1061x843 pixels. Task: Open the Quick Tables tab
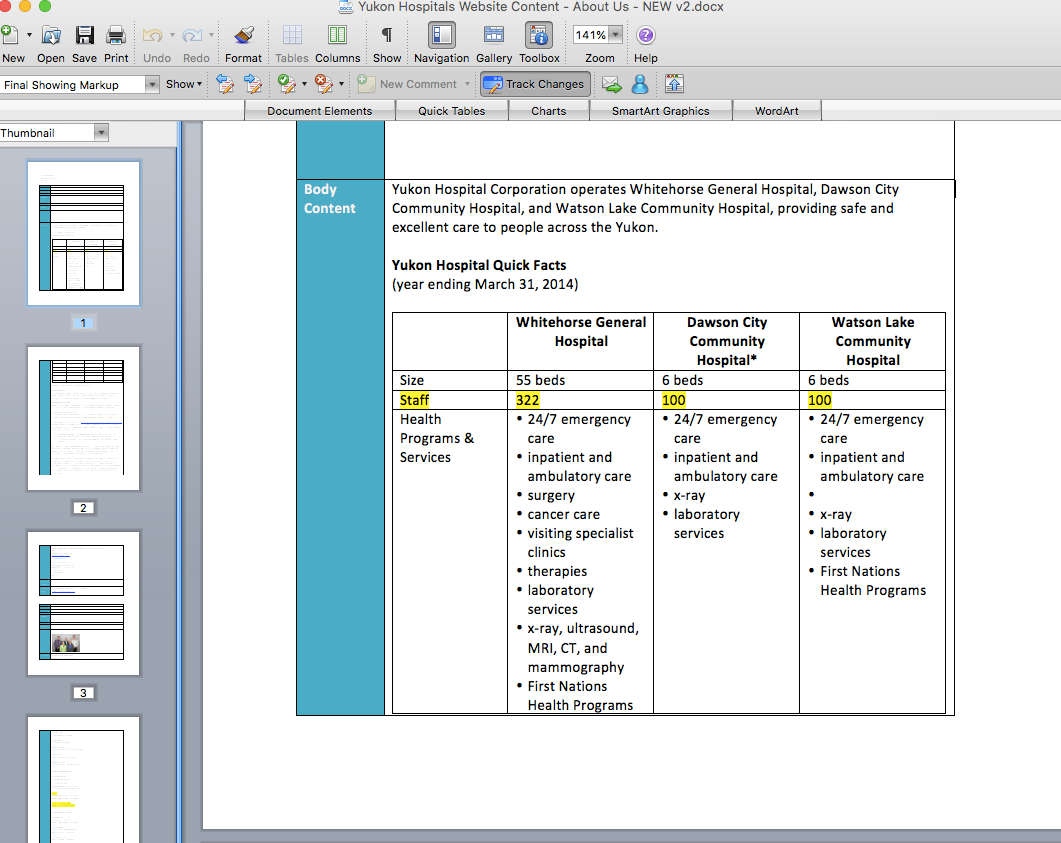(x=451, y=111)
